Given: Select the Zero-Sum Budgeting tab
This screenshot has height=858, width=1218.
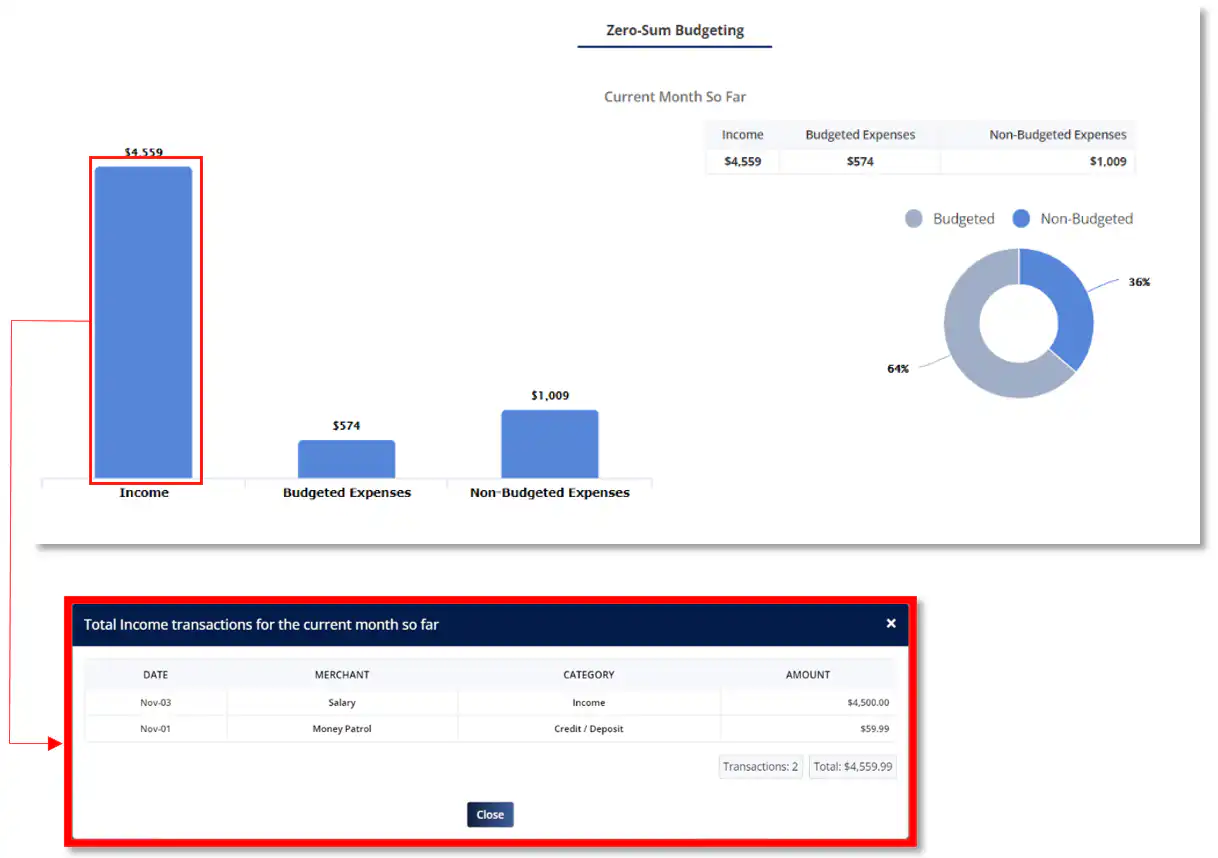Looking at the screenshot, I should click(x=675, y=30).
